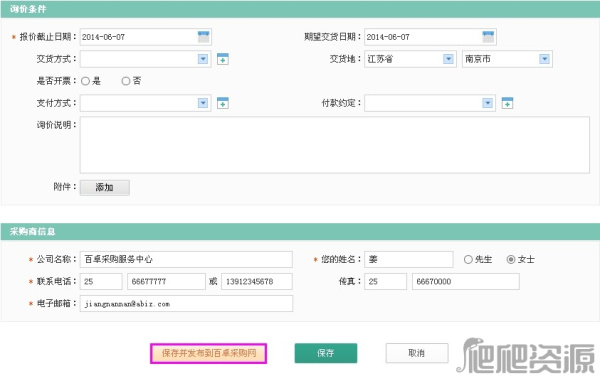Click the 联系电话 area code field

(x=101, y=282)
